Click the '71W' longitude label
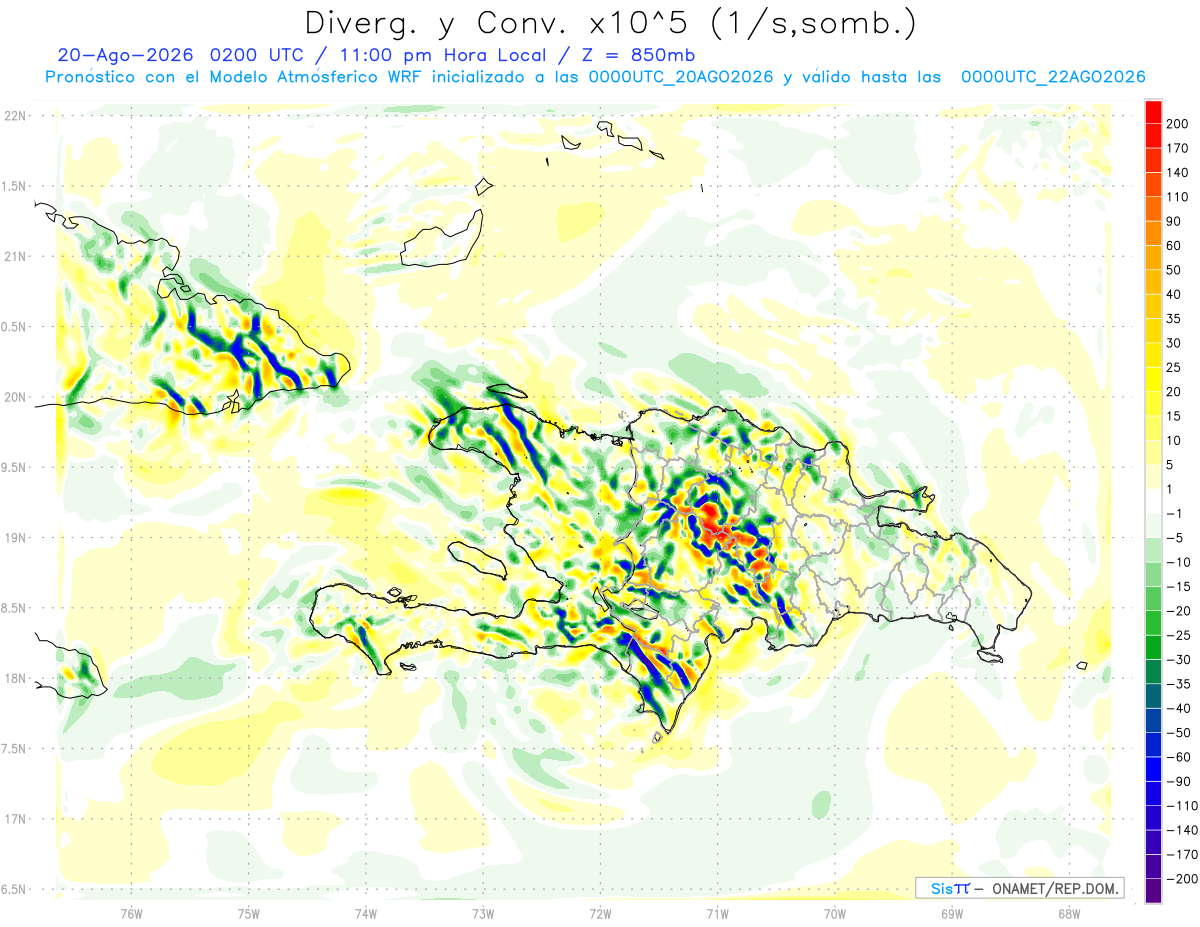This screenshot has width=1200, height=927. pos(717,913)
